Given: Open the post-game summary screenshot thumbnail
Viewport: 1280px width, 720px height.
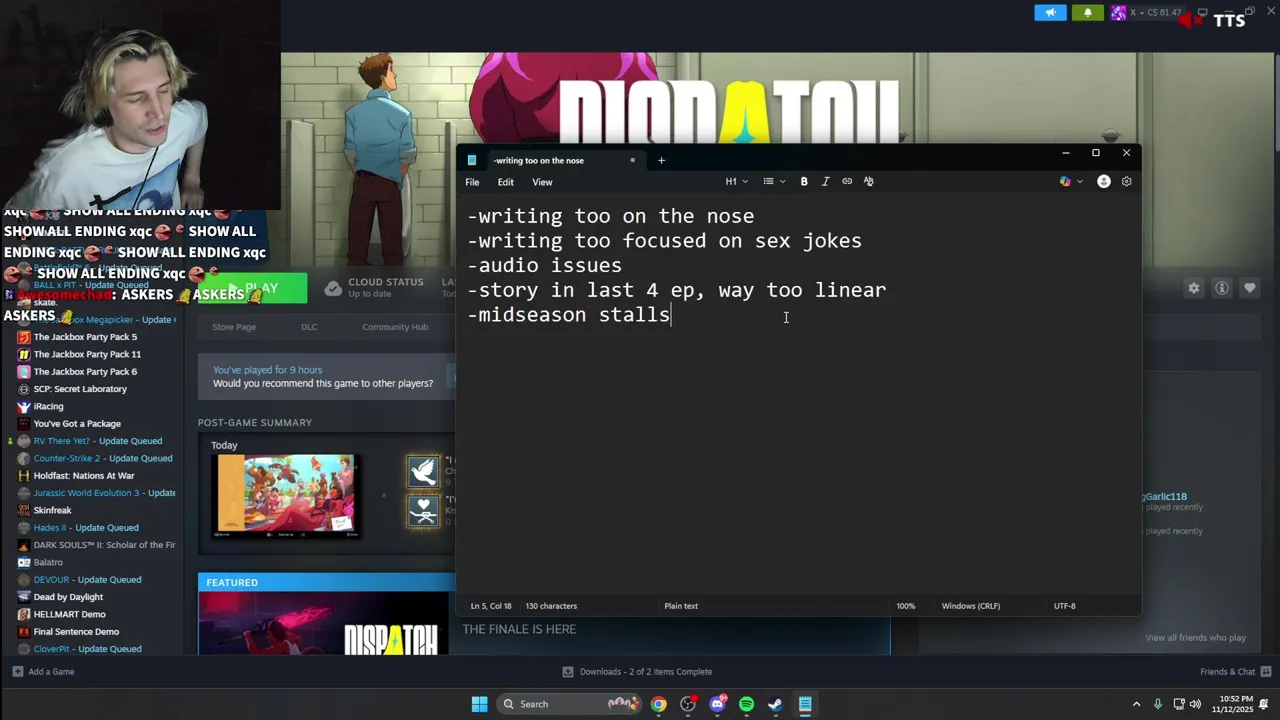Looking at the screenshot, I should (x=286, y=494).
